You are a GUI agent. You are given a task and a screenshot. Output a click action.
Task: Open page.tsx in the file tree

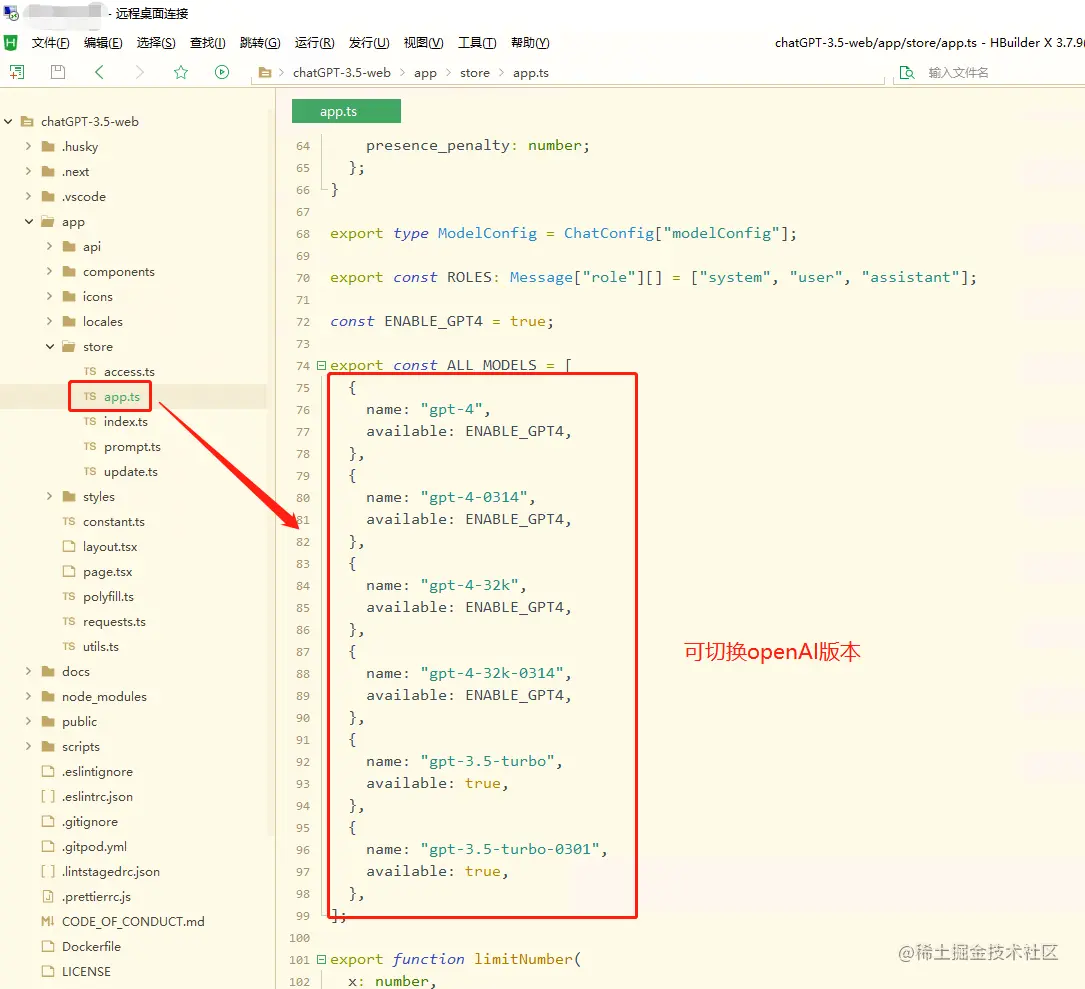(x=107, y=572)
